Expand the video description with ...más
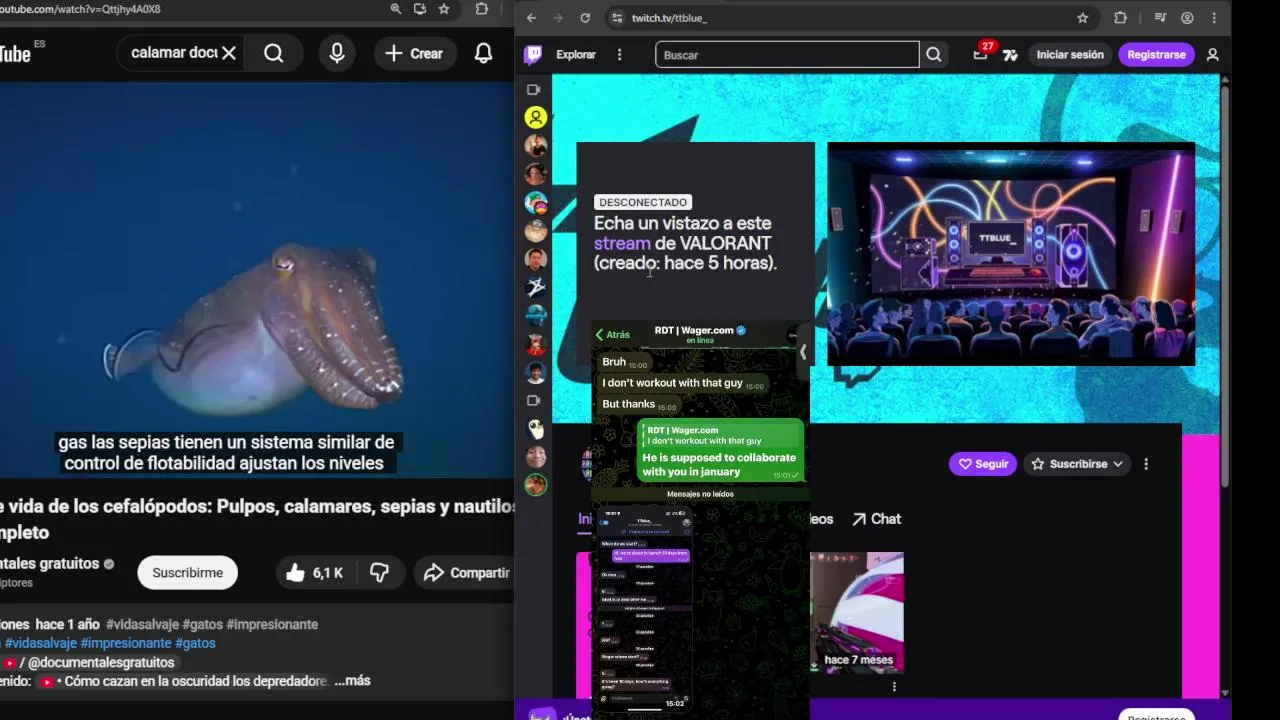Screen dimensions: 1280x720 [x=352, y=681]
